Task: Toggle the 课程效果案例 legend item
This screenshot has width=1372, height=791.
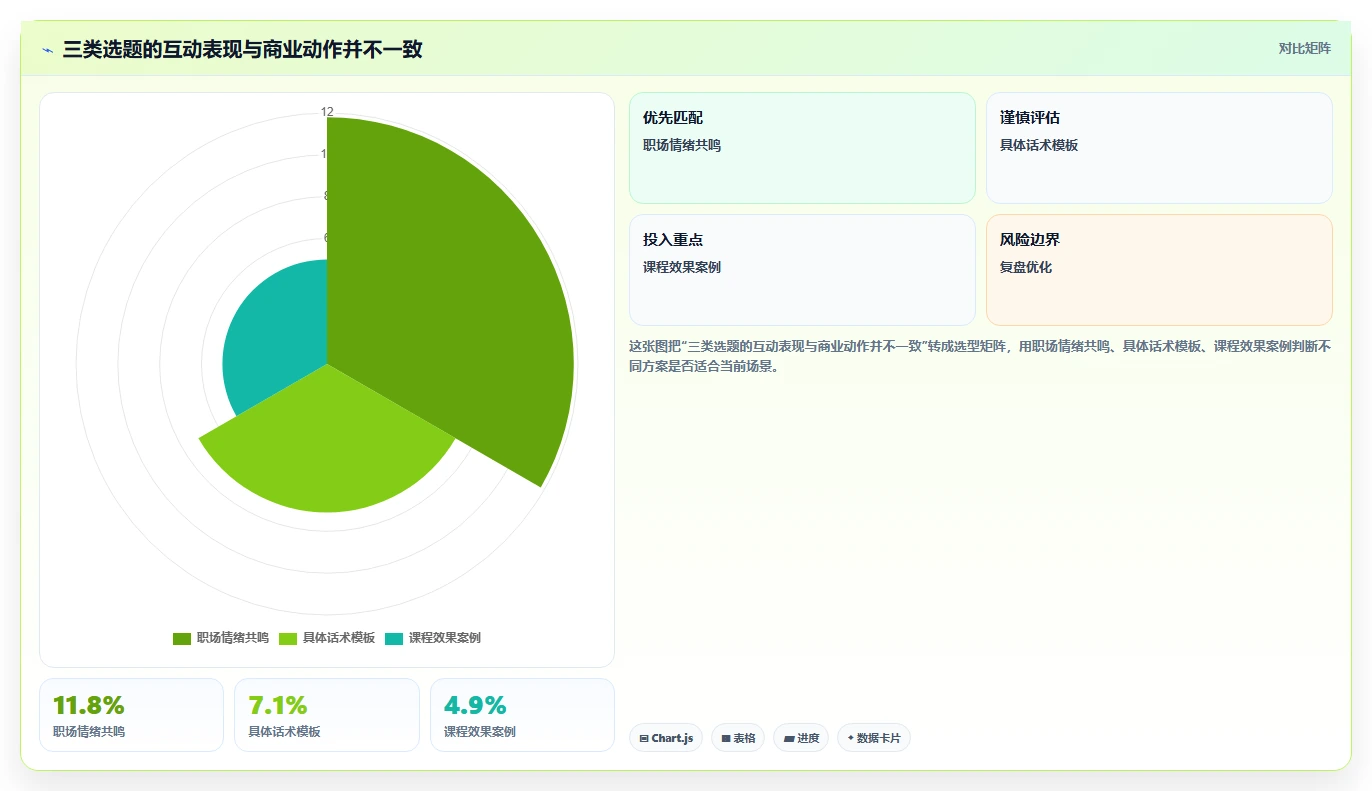Action: pyautogui.click(x=433, y=638)
